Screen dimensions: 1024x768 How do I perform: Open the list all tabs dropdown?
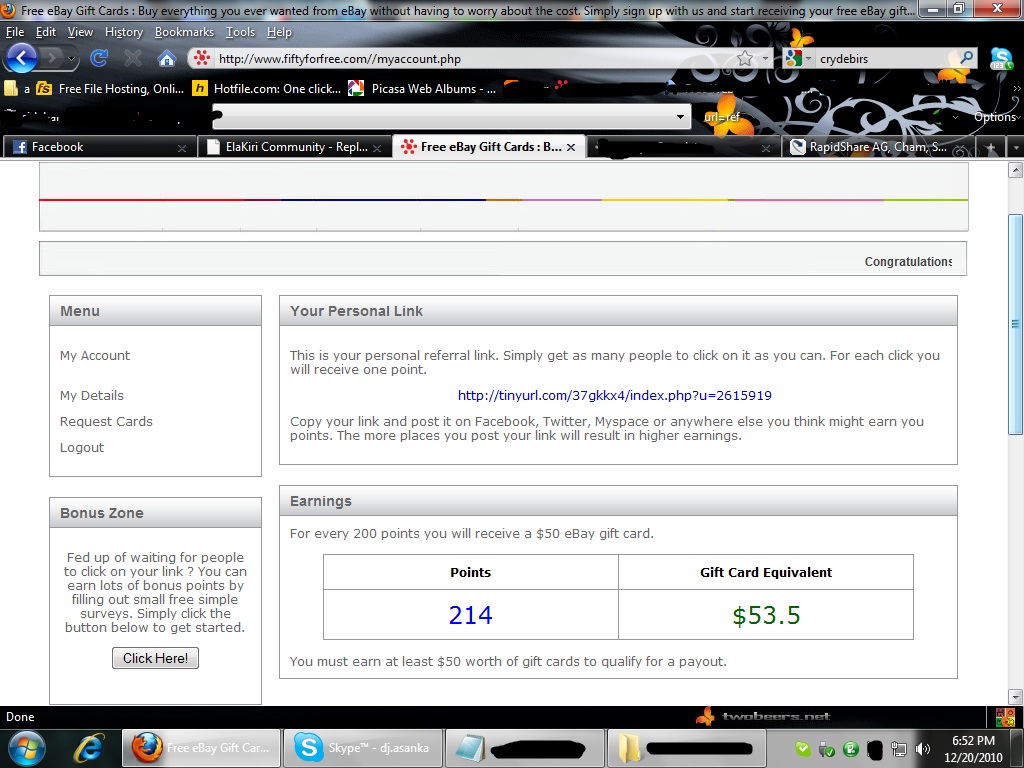pyautogui.click(x=1016, y=148)
